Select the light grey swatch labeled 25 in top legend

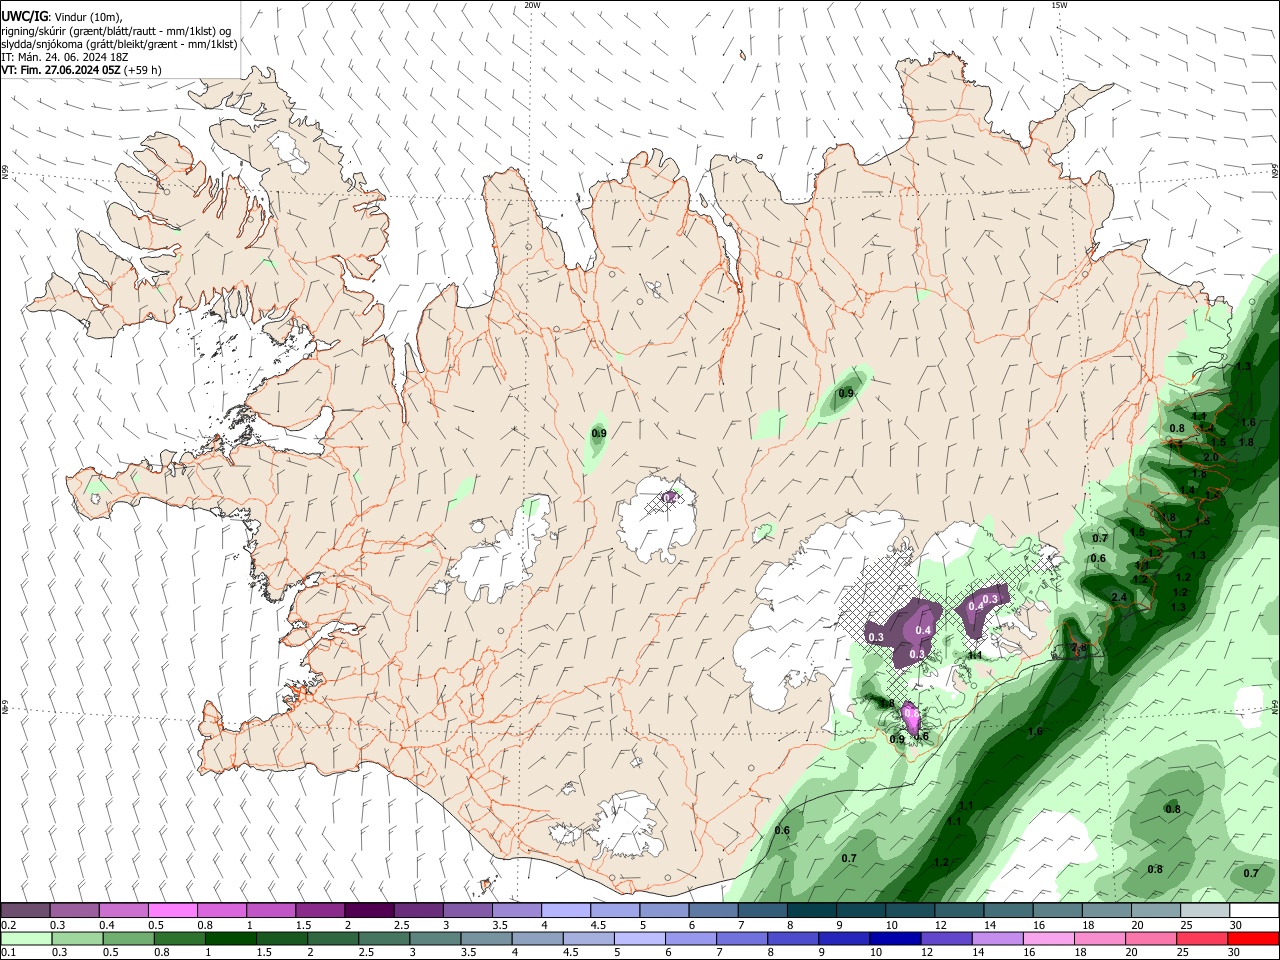pos(1205,910)
